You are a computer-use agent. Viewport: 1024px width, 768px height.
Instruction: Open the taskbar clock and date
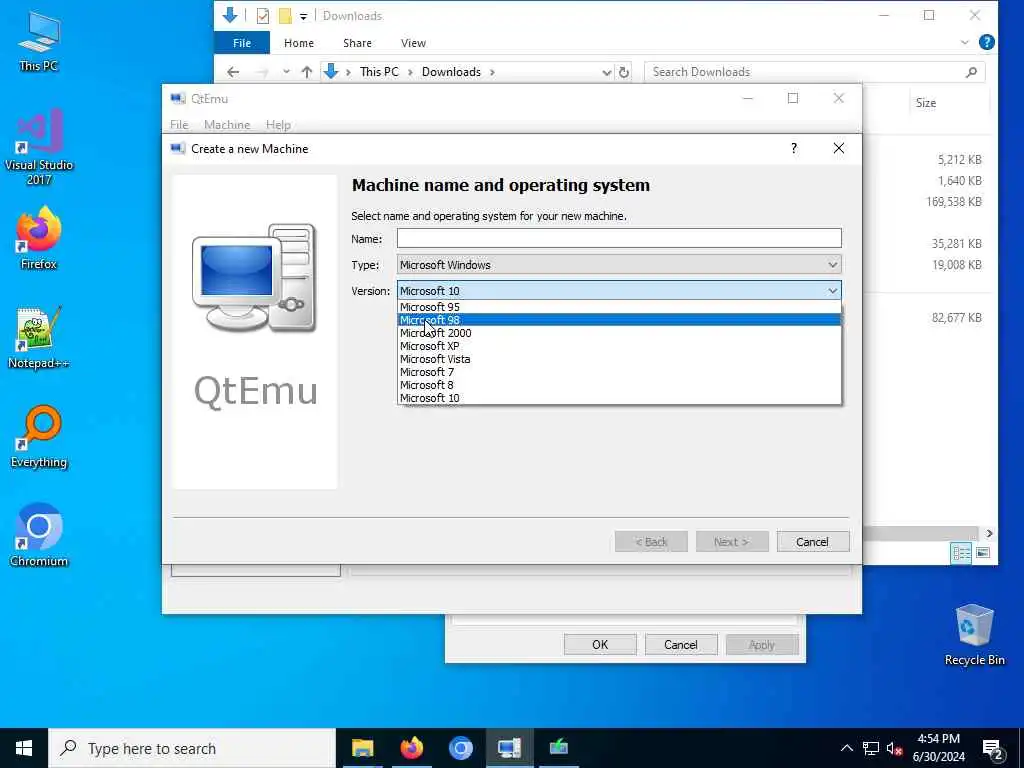(938, 748)
